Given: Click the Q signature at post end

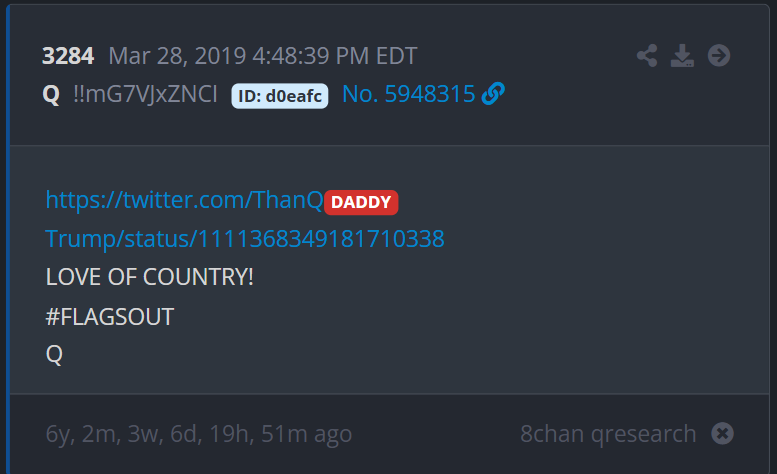Looking at the screenshot, I should click(54, 355).
